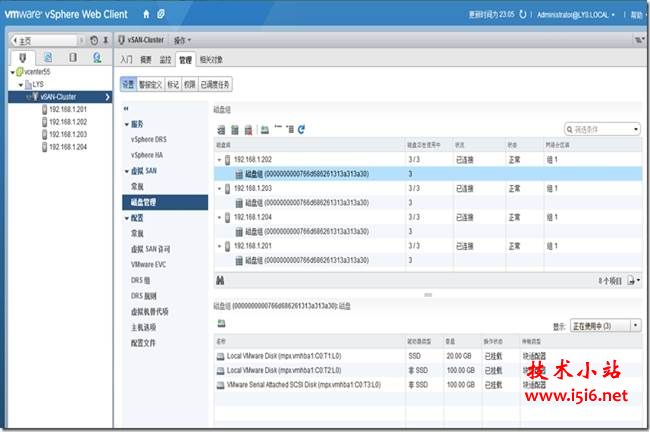The width and height of the screenshot is (650, 432).
Task: Open 配置文件 settings
Action: [x=143, y=343]
